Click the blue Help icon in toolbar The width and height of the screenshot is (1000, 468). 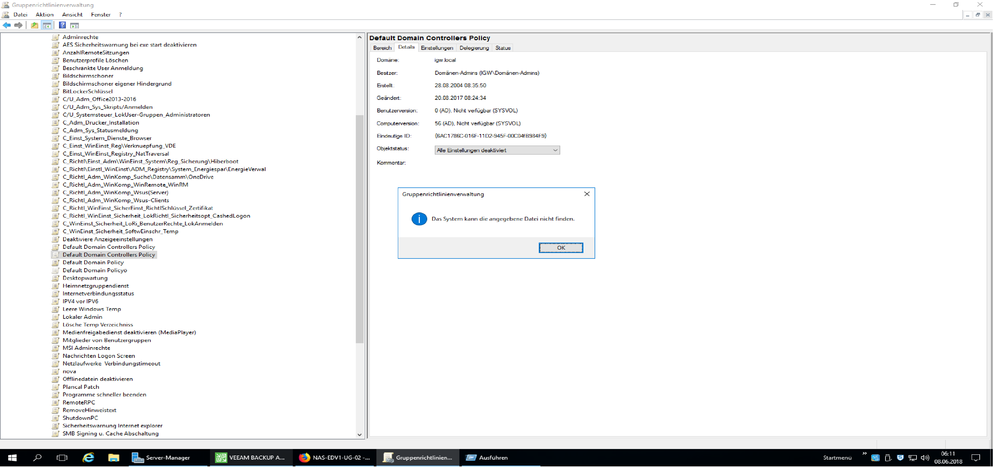(62, 25)
